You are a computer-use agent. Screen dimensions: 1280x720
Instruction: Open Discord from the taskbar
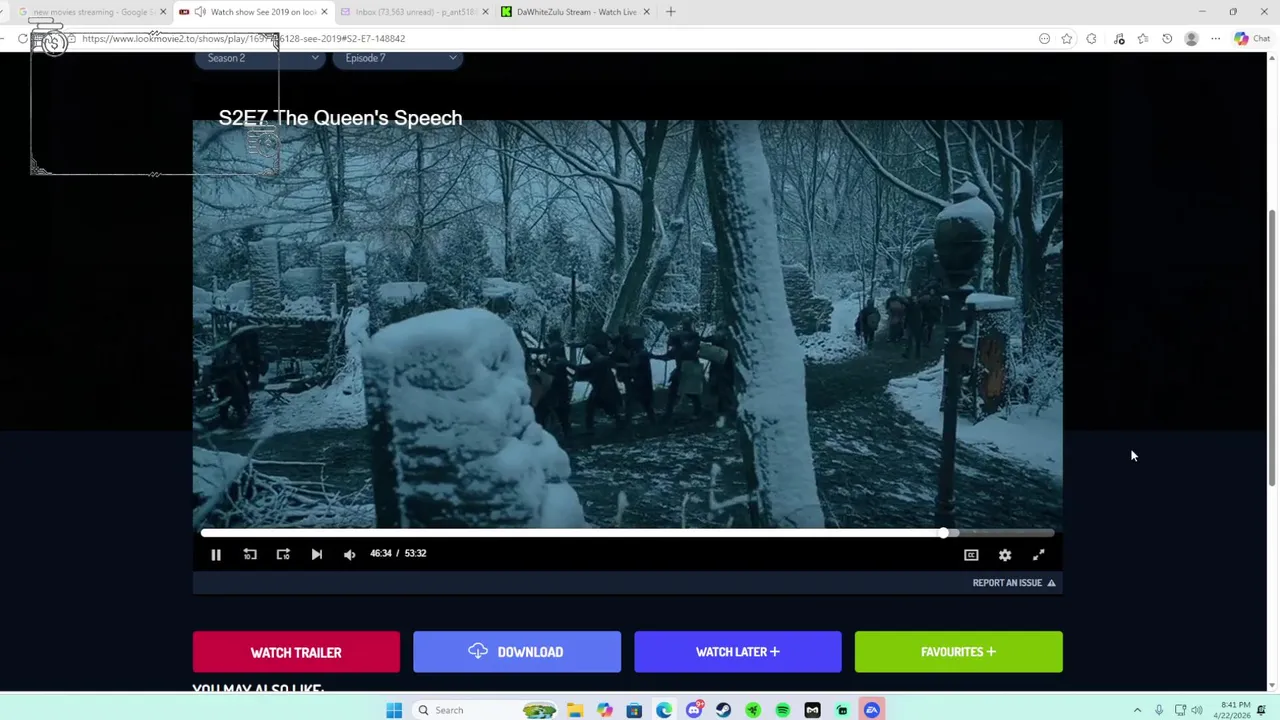(x=694, y=710)
